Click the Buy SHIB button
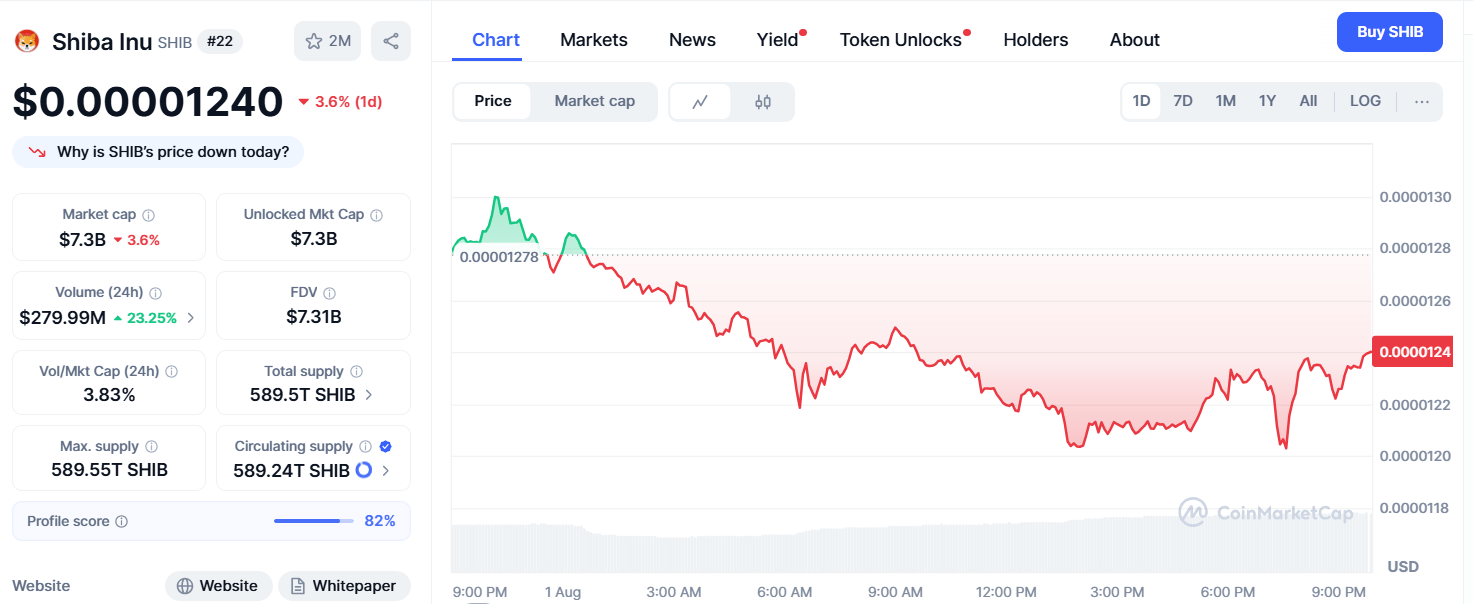 pos(1389,32)
